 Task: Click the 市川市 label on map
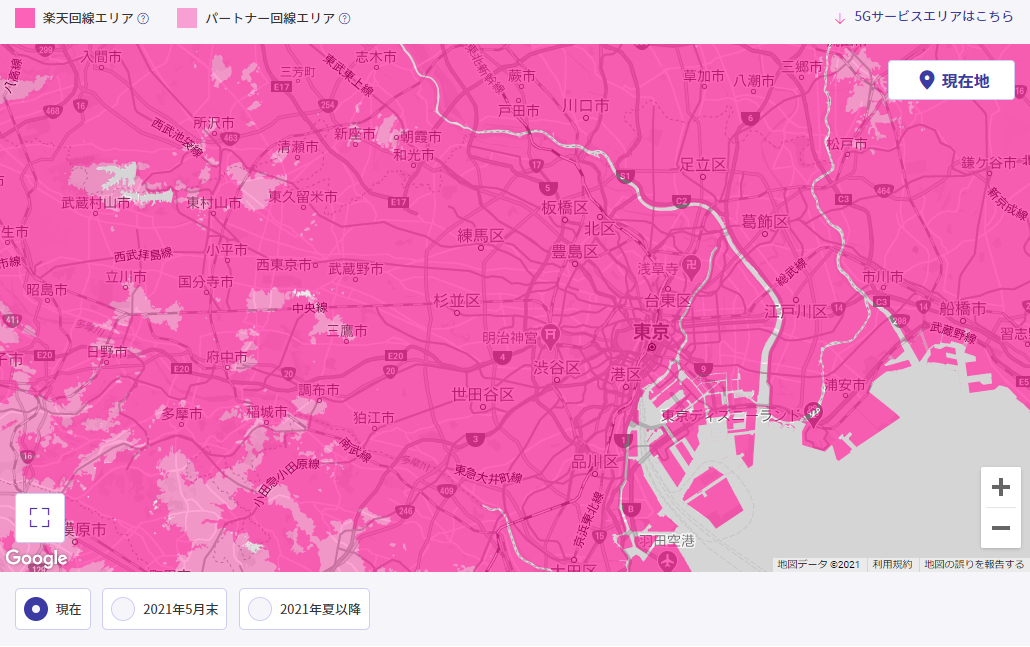tap(882, 277)
